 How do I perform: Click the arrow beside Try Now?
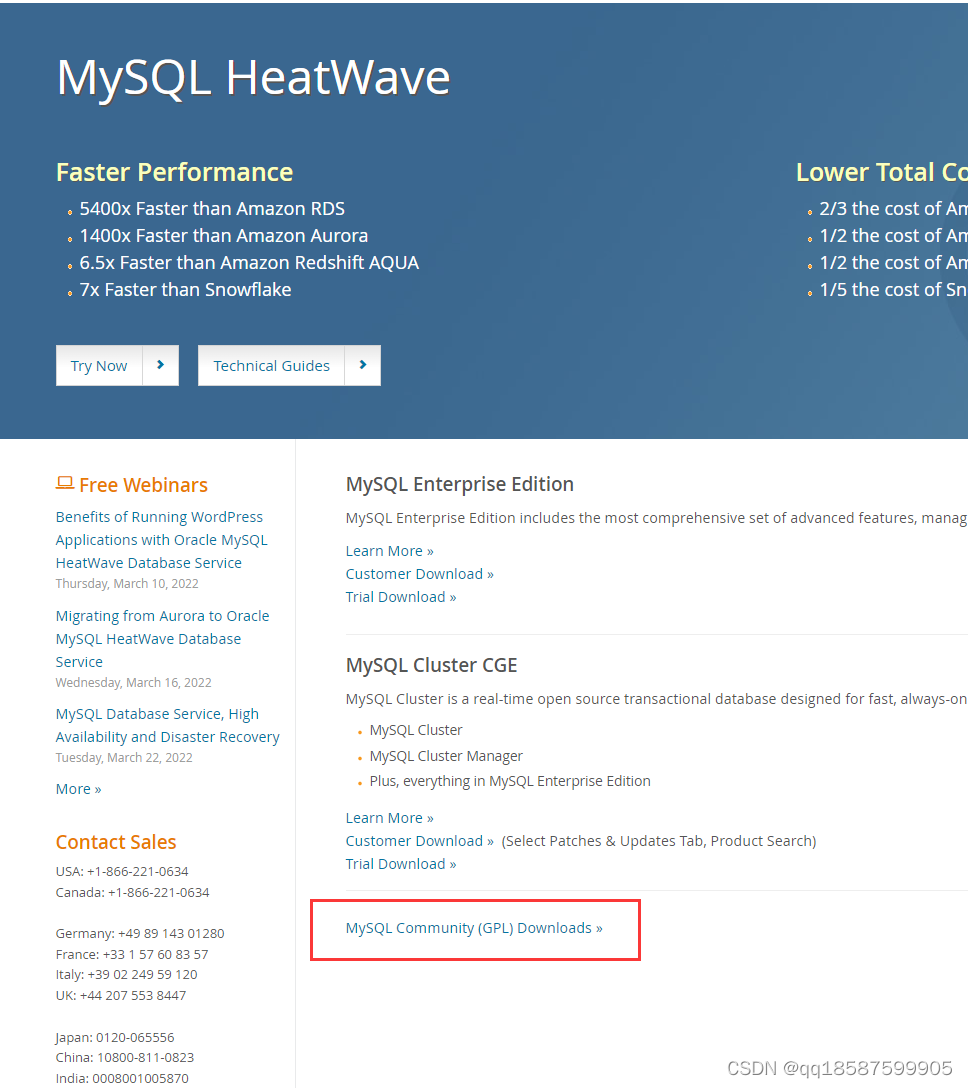[x=160, y=365]
